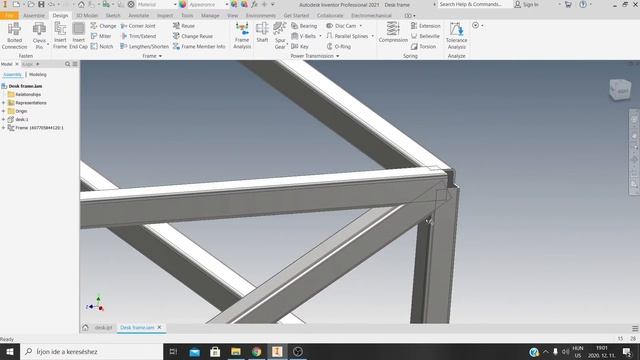Run Frame Analysis
Screen dimensions: 640x360
[x=242, y=36]
